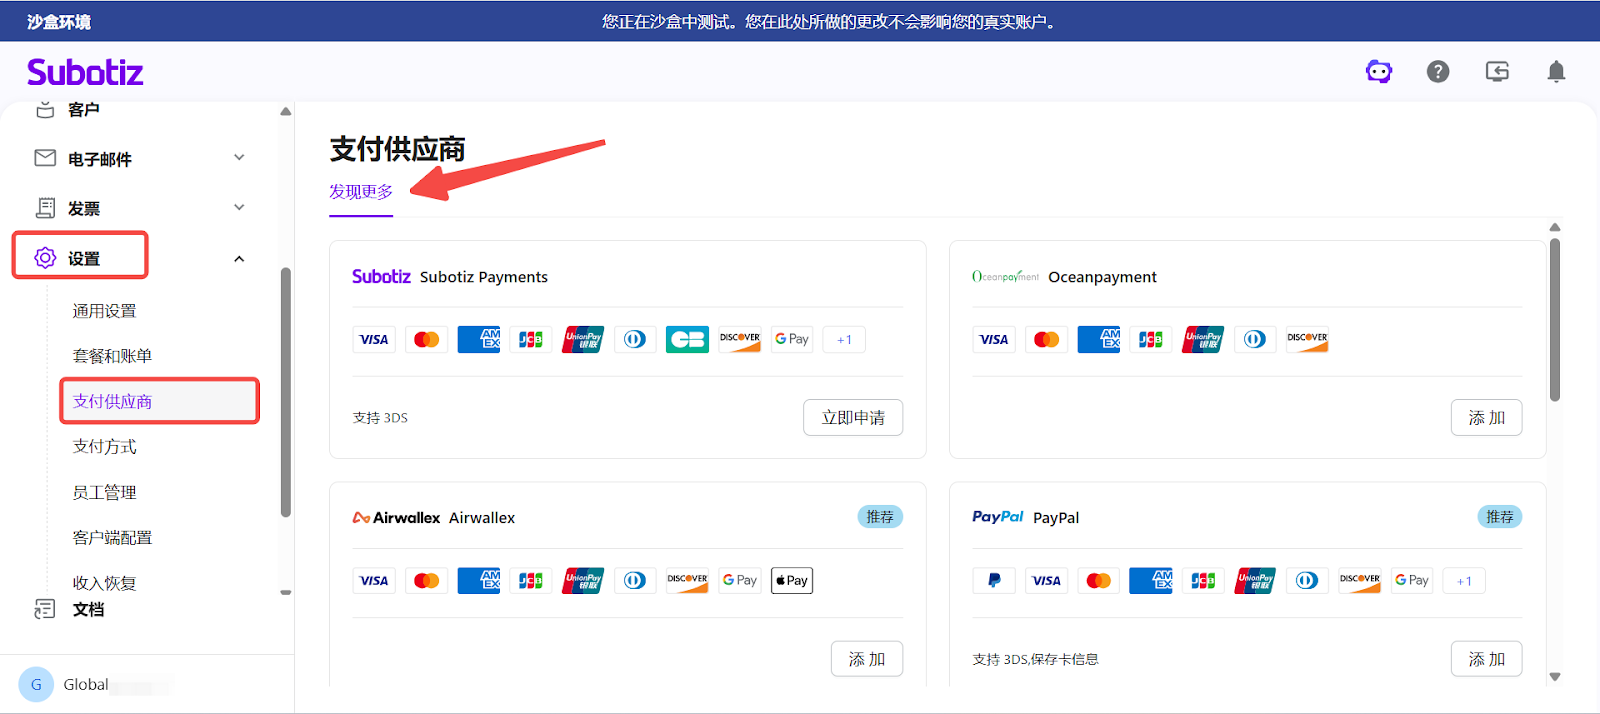Image resolution: width=1600 pixels, height=714 pixels.
Task: Click the Apple Pay icon under Airwallex
Action: click(792, 581)
